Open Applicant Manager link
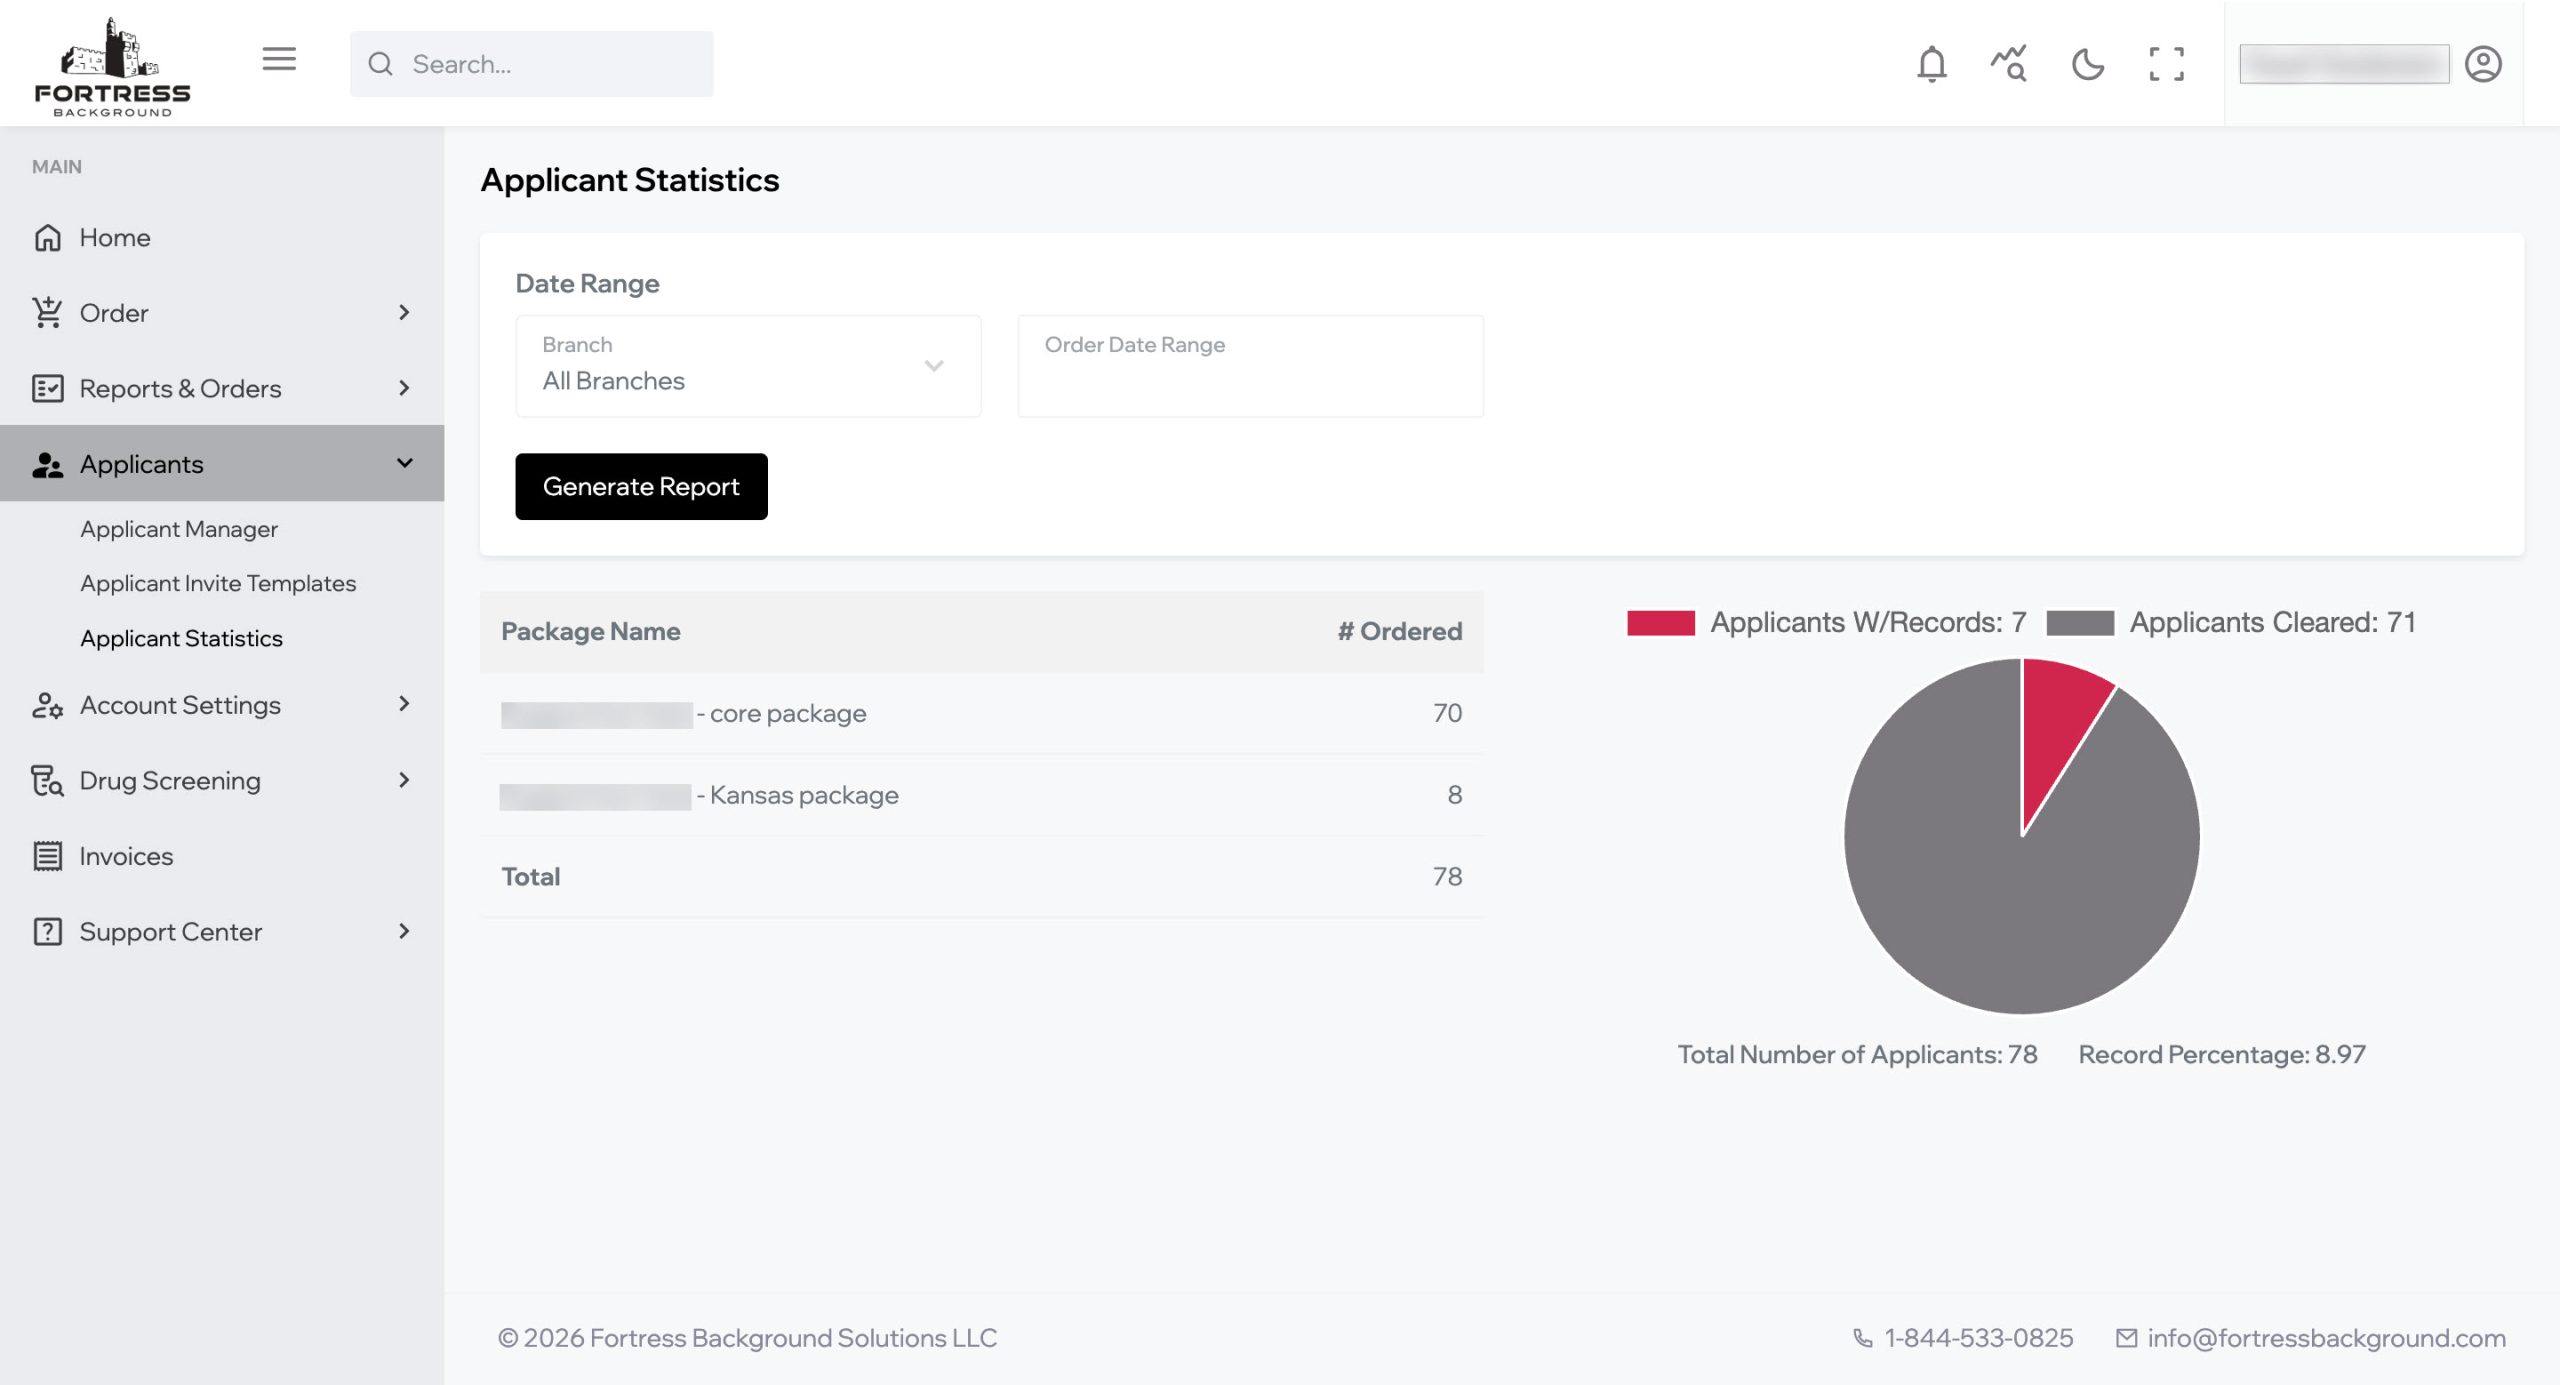Image resolution: width=2560 pixels, height=1385 pixels. [179, 529]
